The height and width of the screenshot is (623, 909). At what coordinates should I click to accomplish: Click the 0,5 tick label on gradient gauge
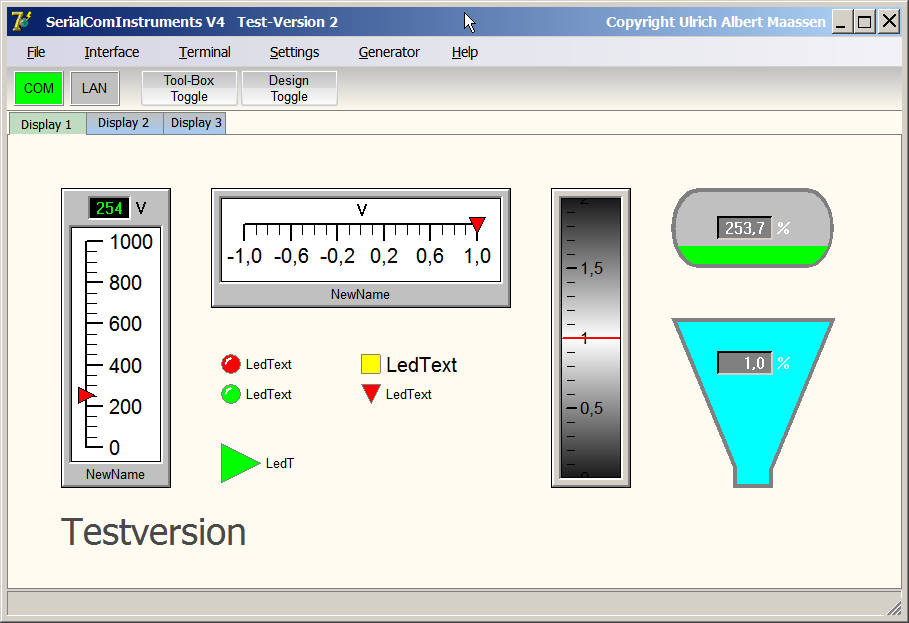(x=592, y=409)
